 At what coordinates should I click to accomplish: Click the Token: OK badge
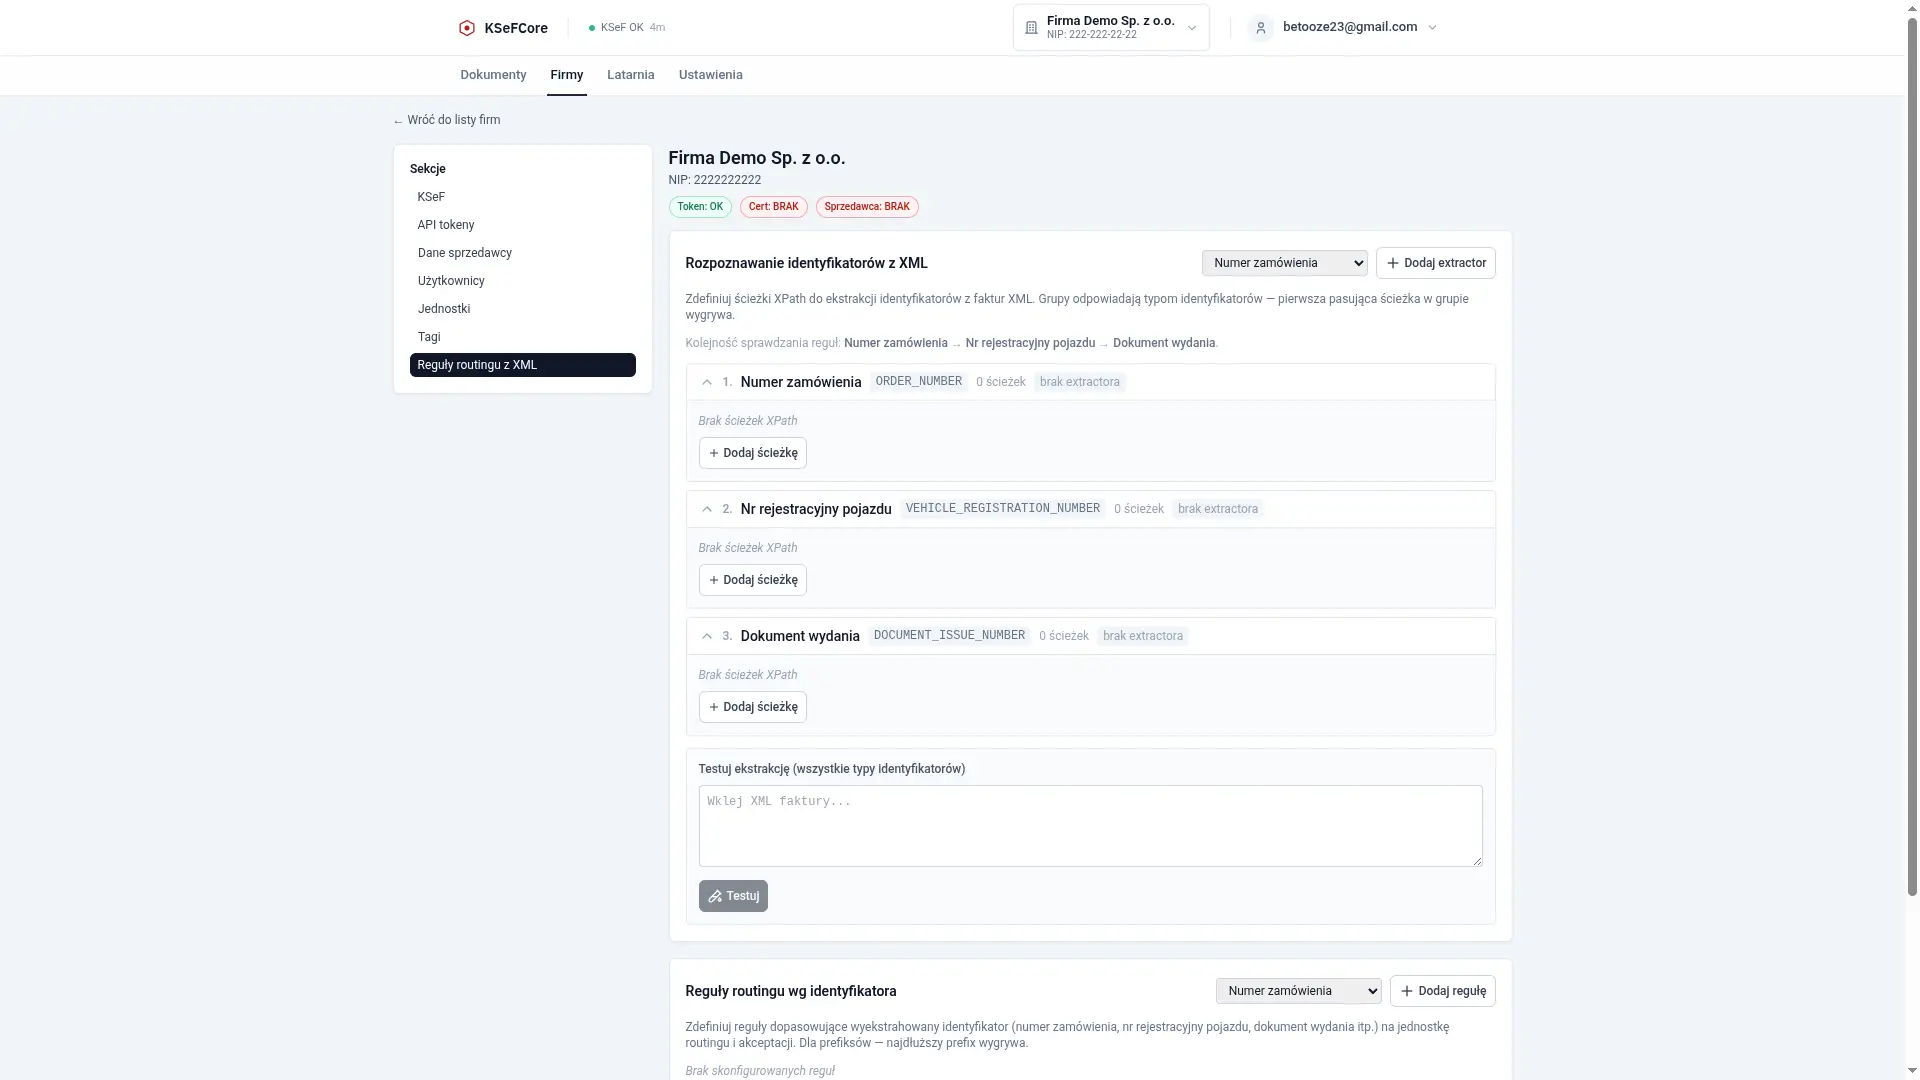pos(700,207)
